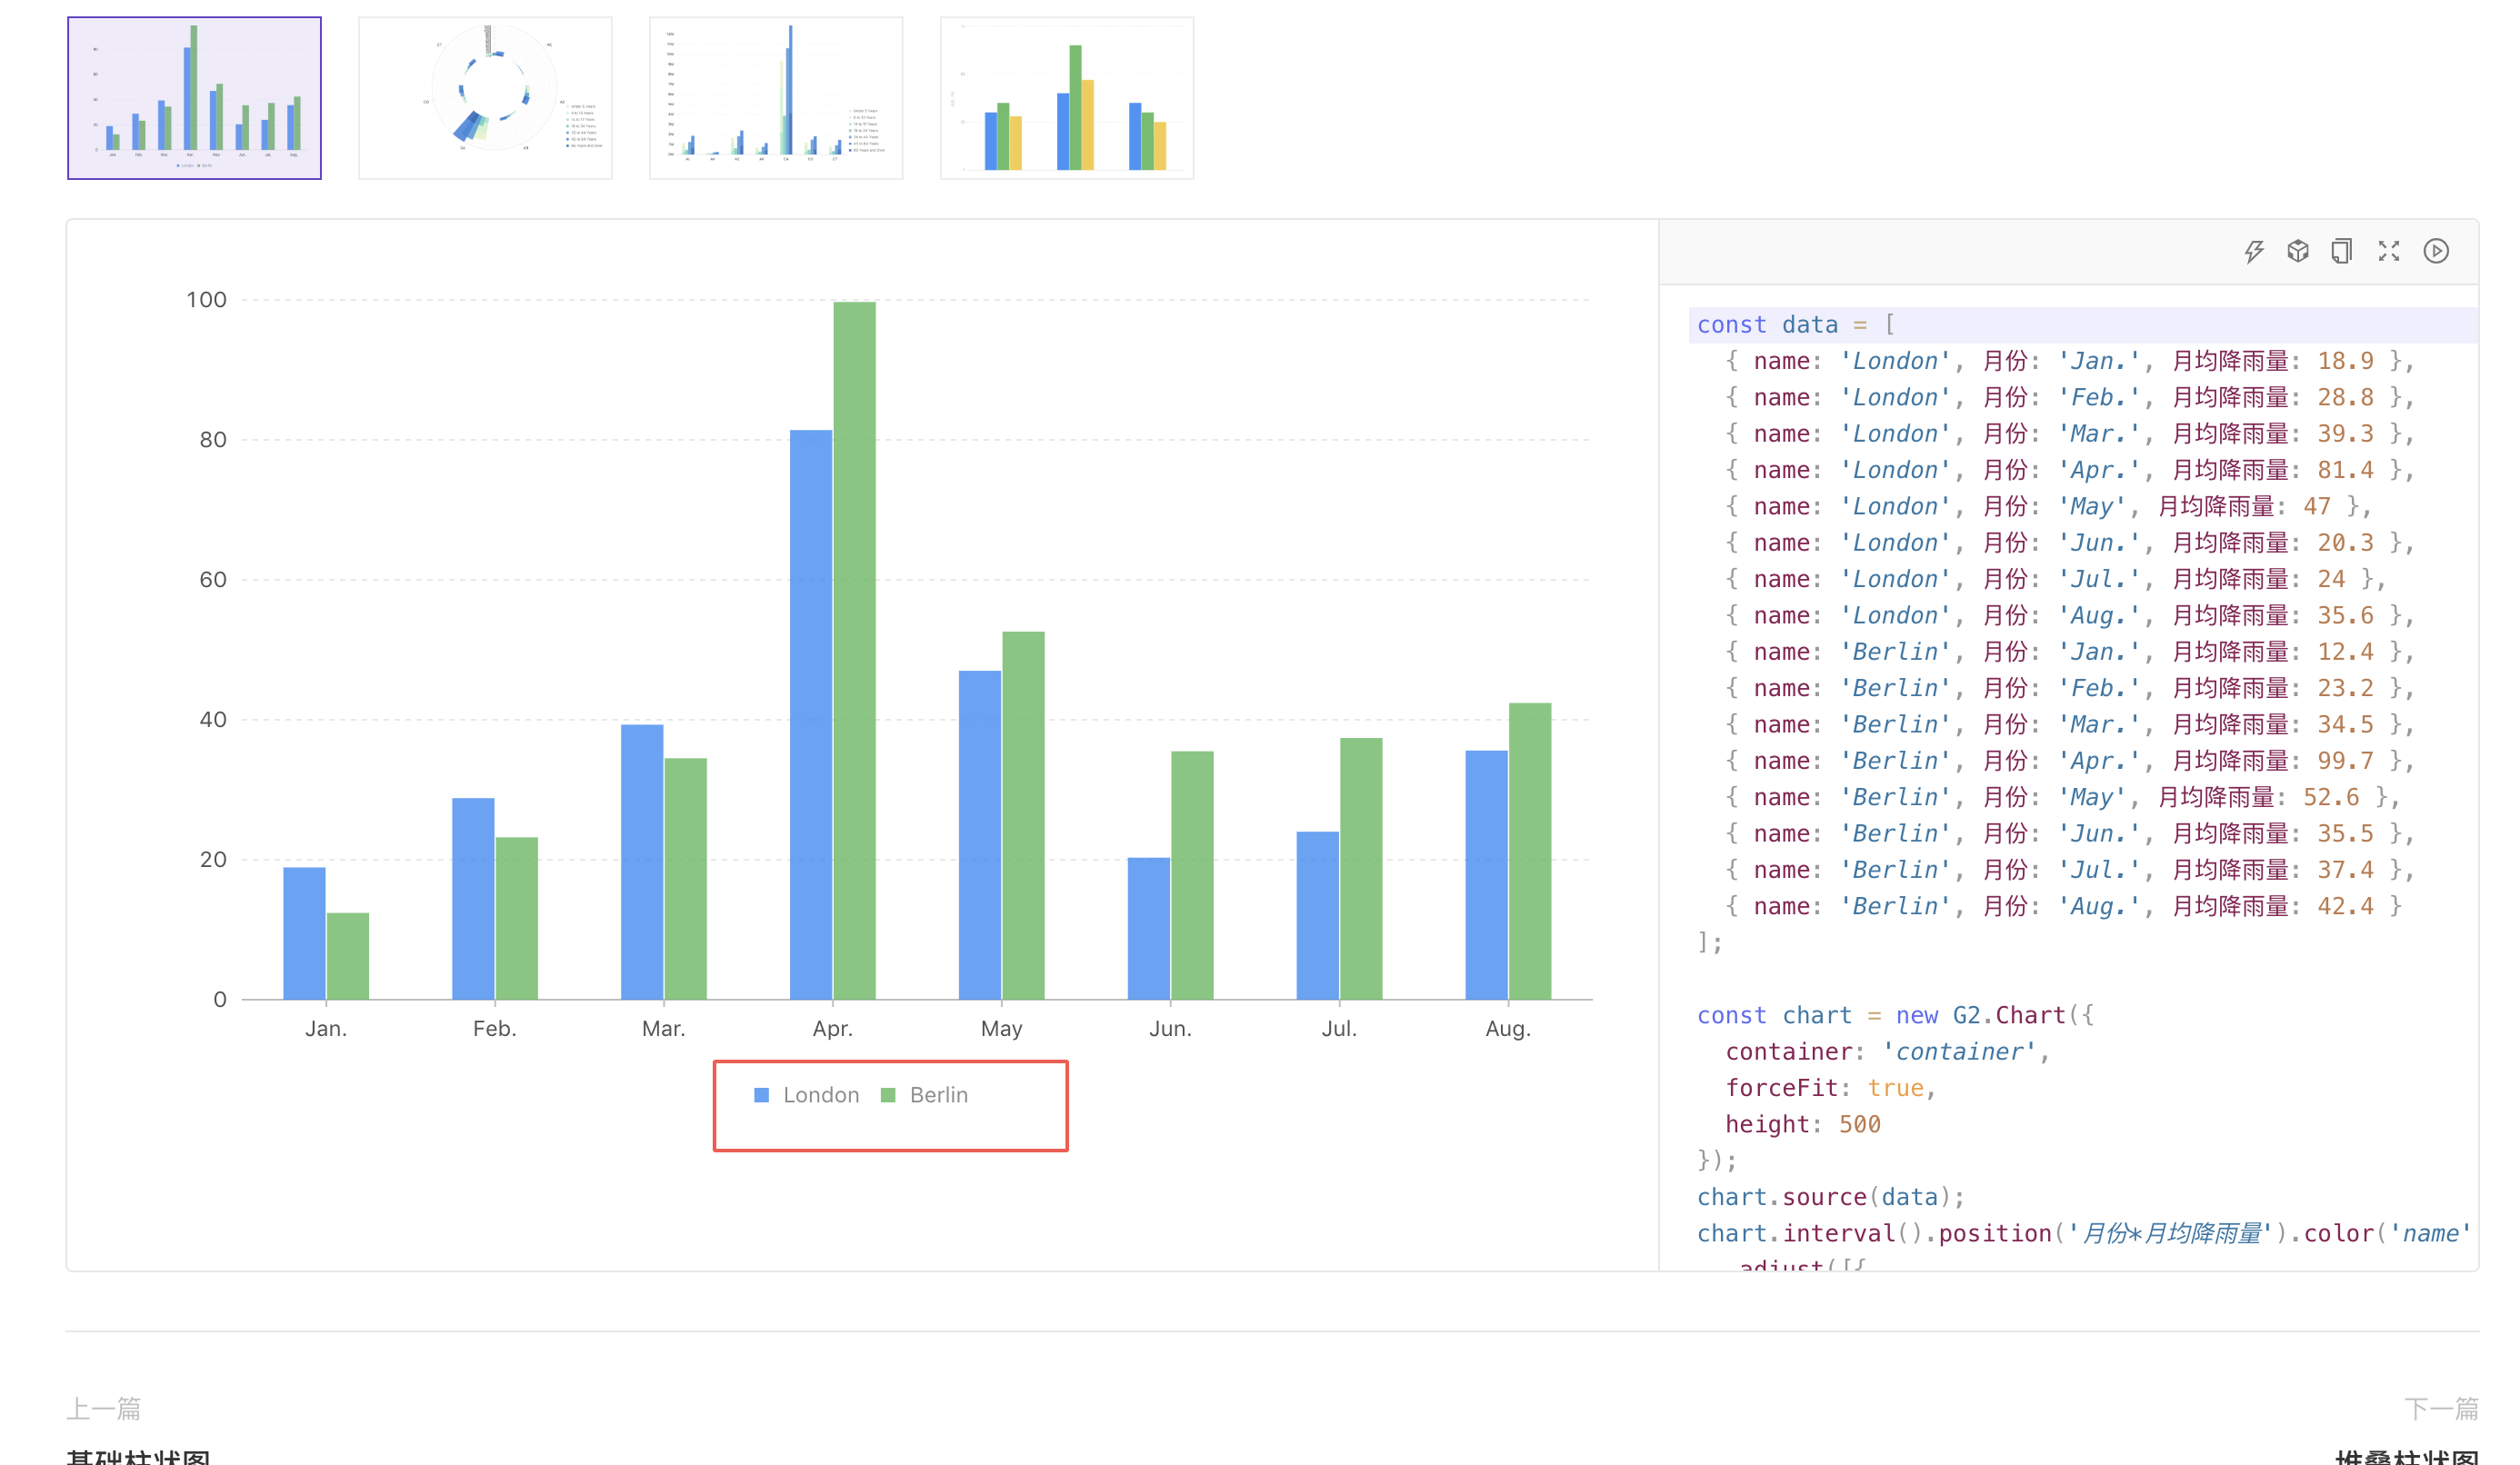Click the blue London legend marker
Image resolution: width=2520 pixels, height=1465 pixels.
pos(761,1095)
